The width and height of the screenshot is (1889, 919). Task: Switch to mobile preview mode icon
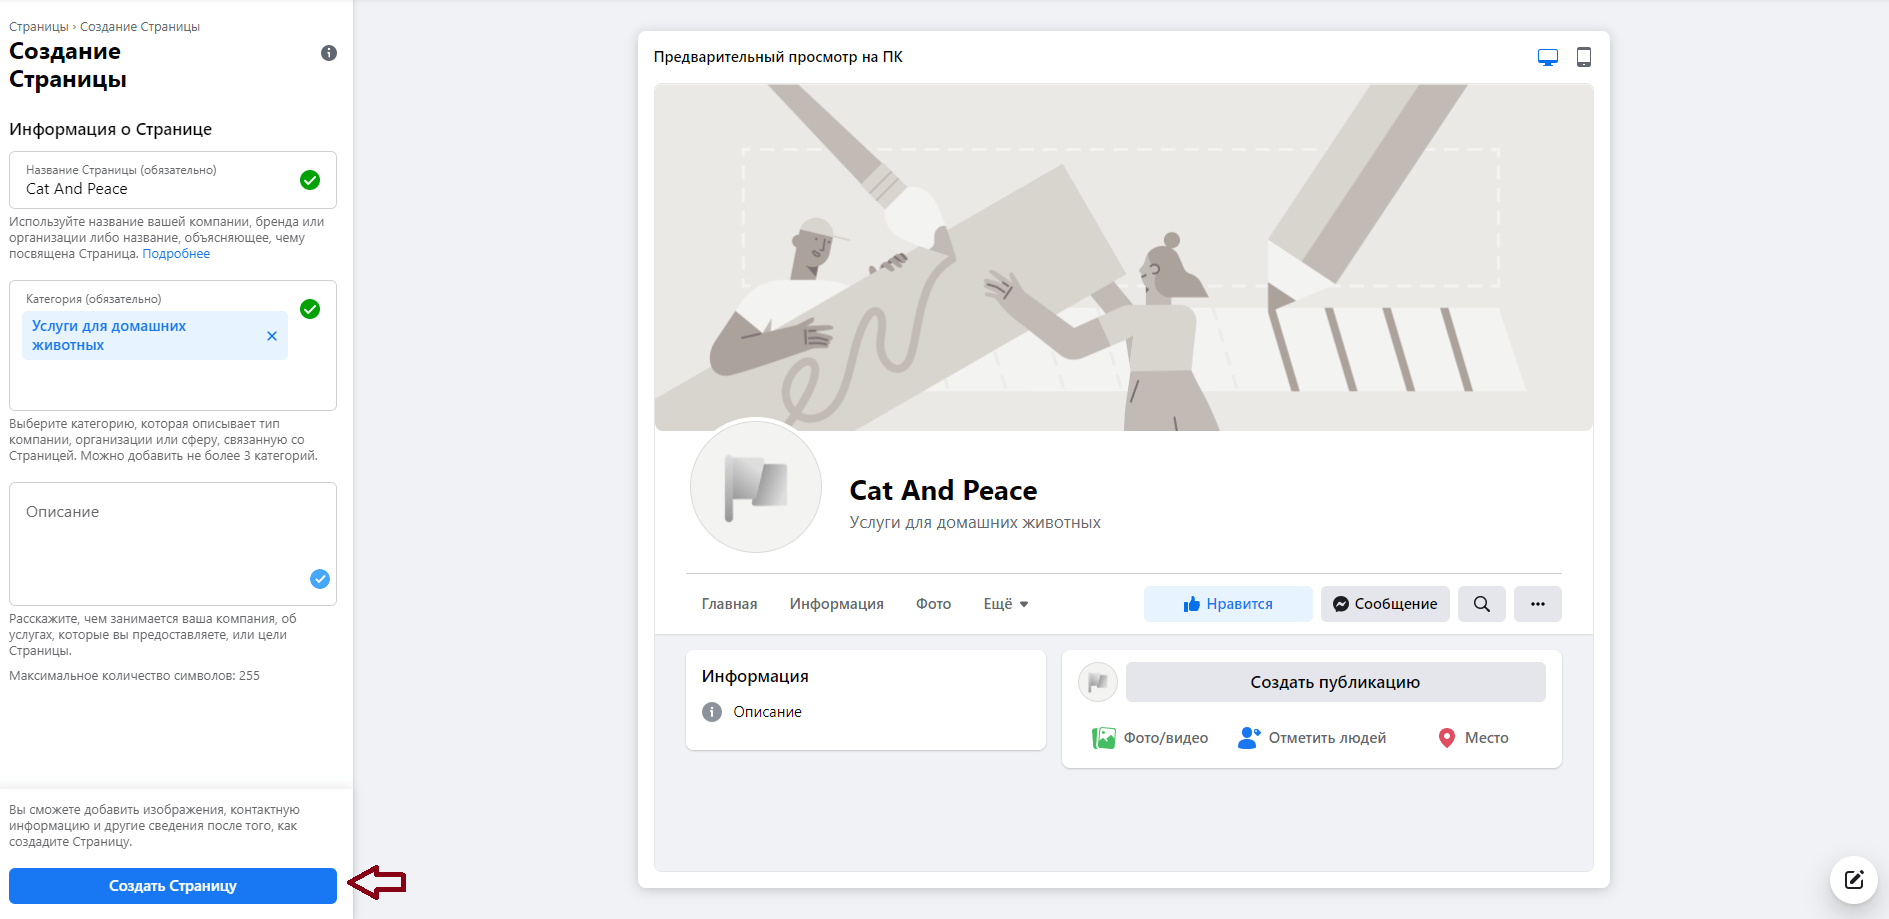pos(1583,58)
